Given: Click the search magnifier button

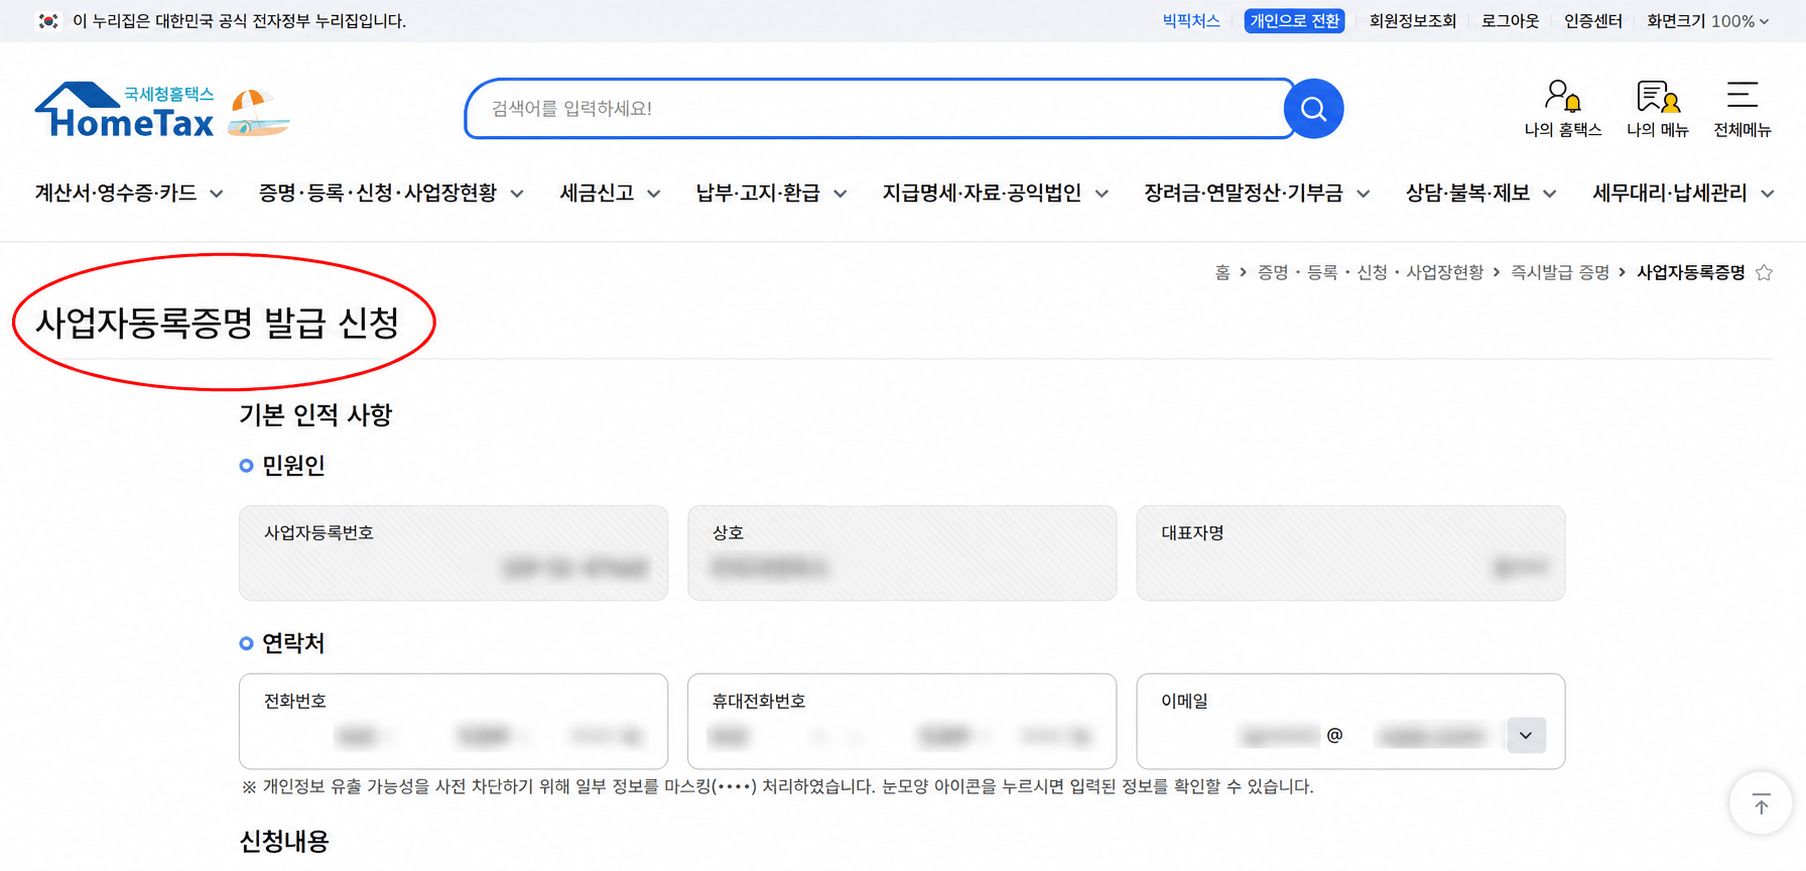Looking at the screenshot, I should (1313, 109).
